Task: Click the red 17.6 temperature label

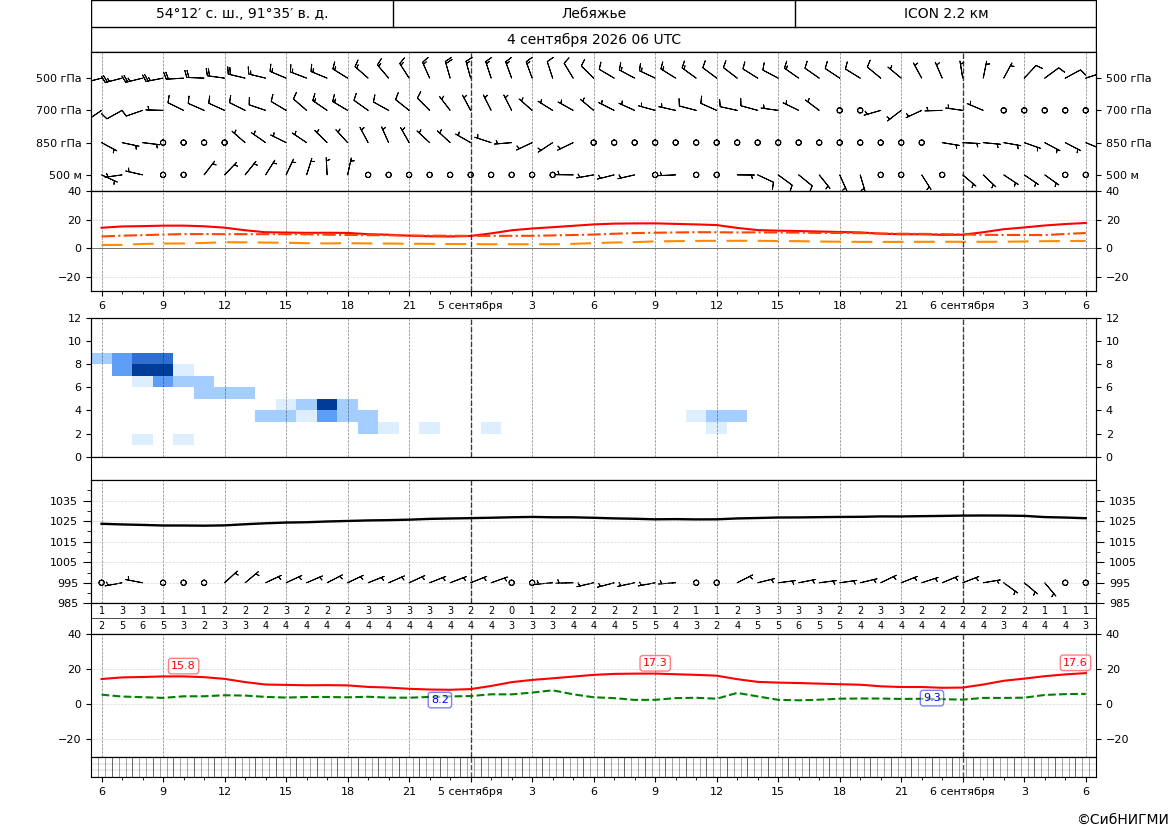Action: coord(1074,662)
